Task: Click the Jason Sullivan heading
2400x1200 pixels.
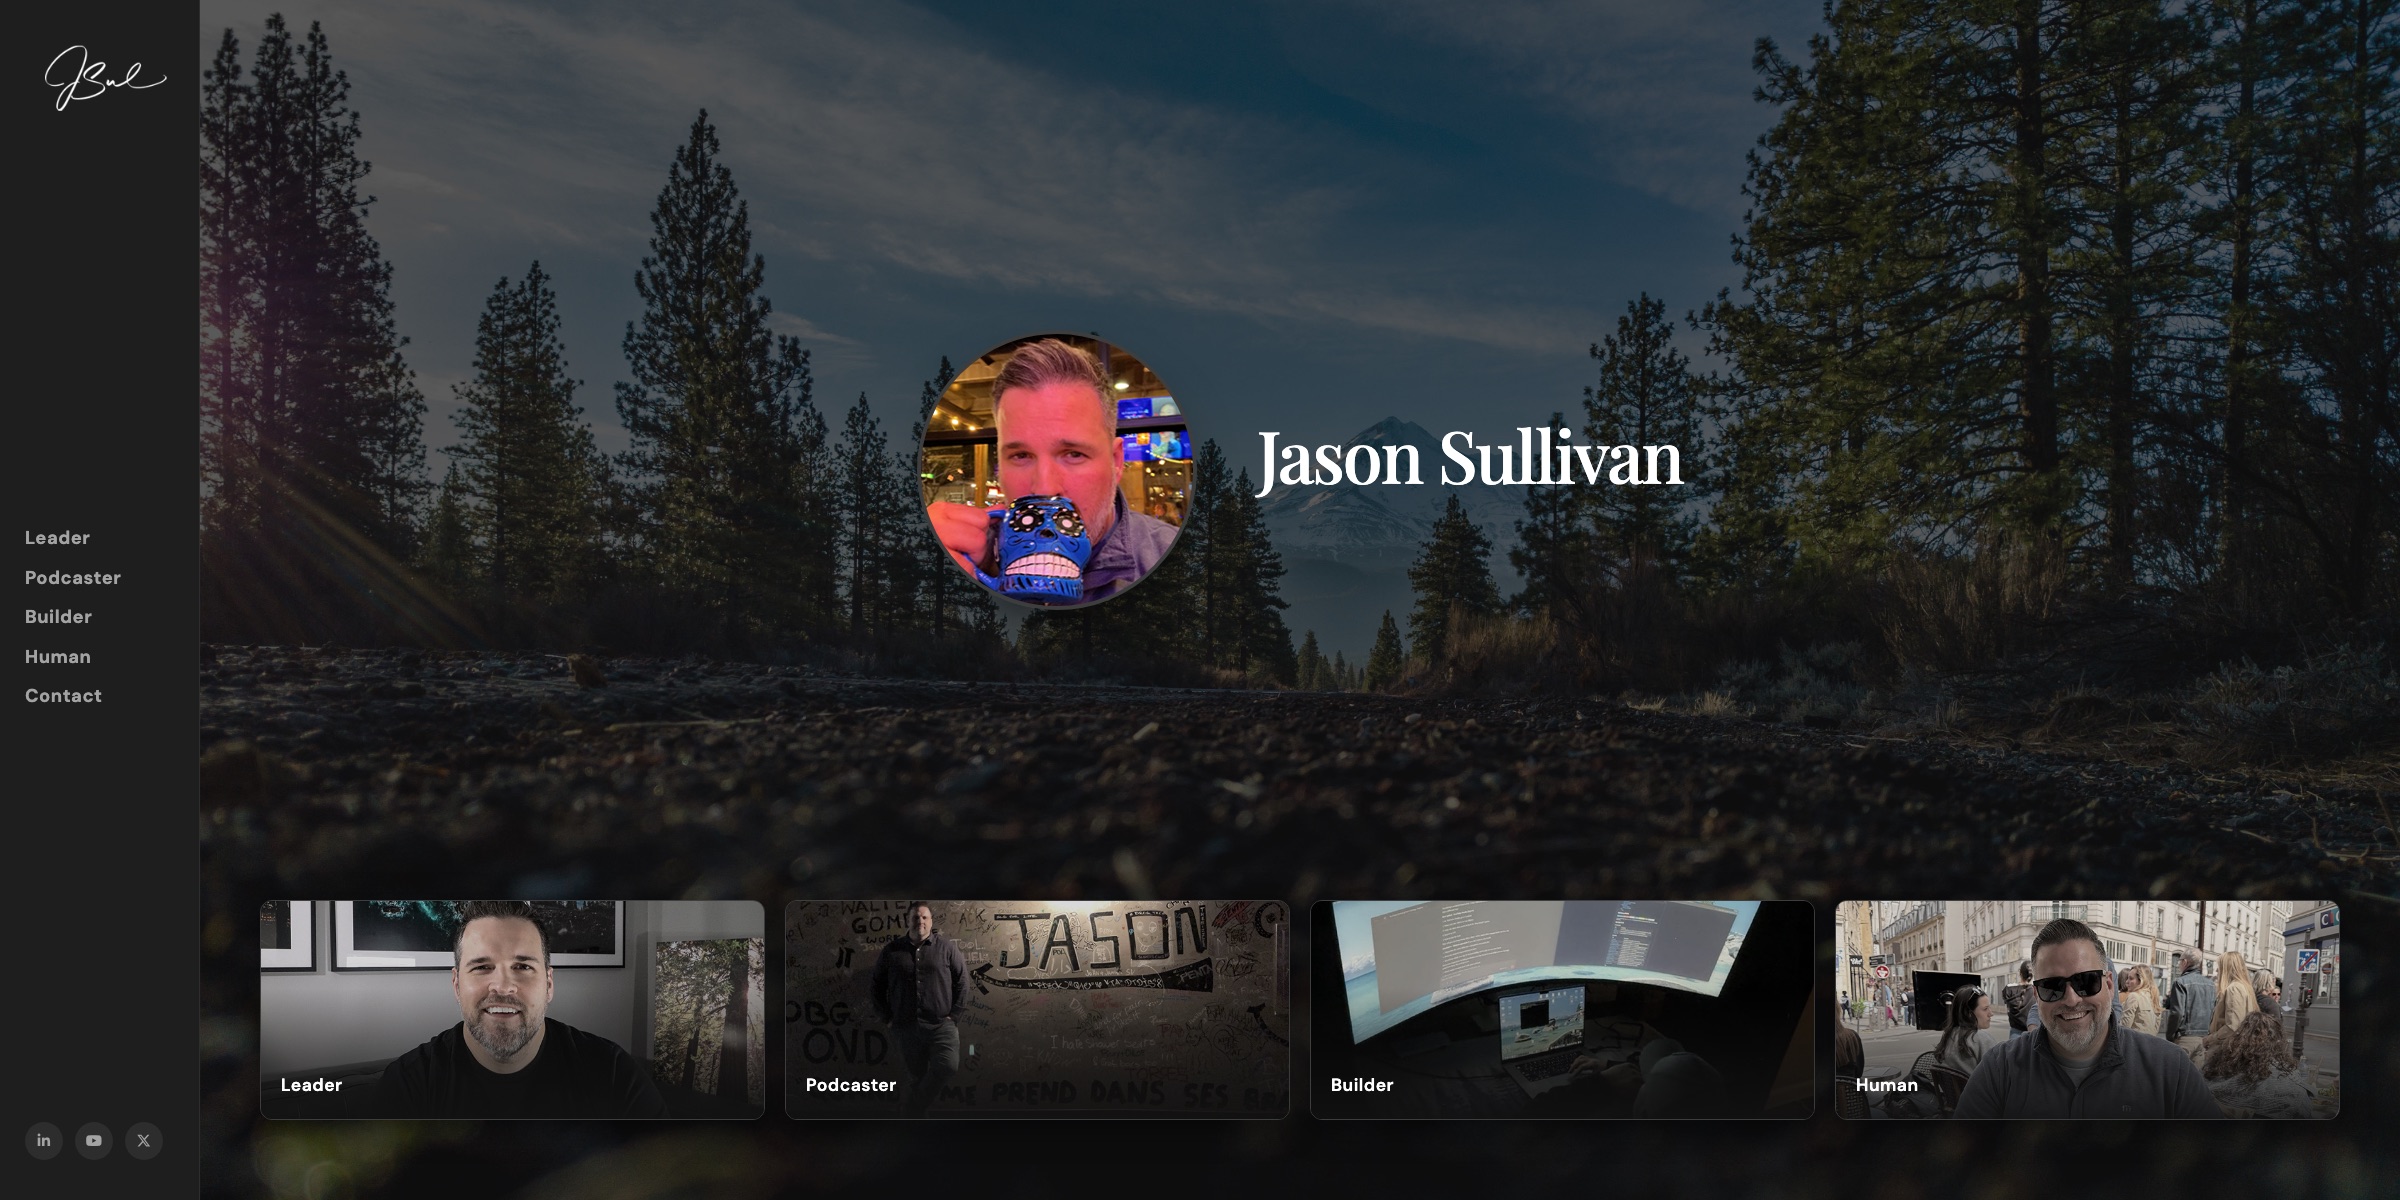Action: tap(1469, 459)
